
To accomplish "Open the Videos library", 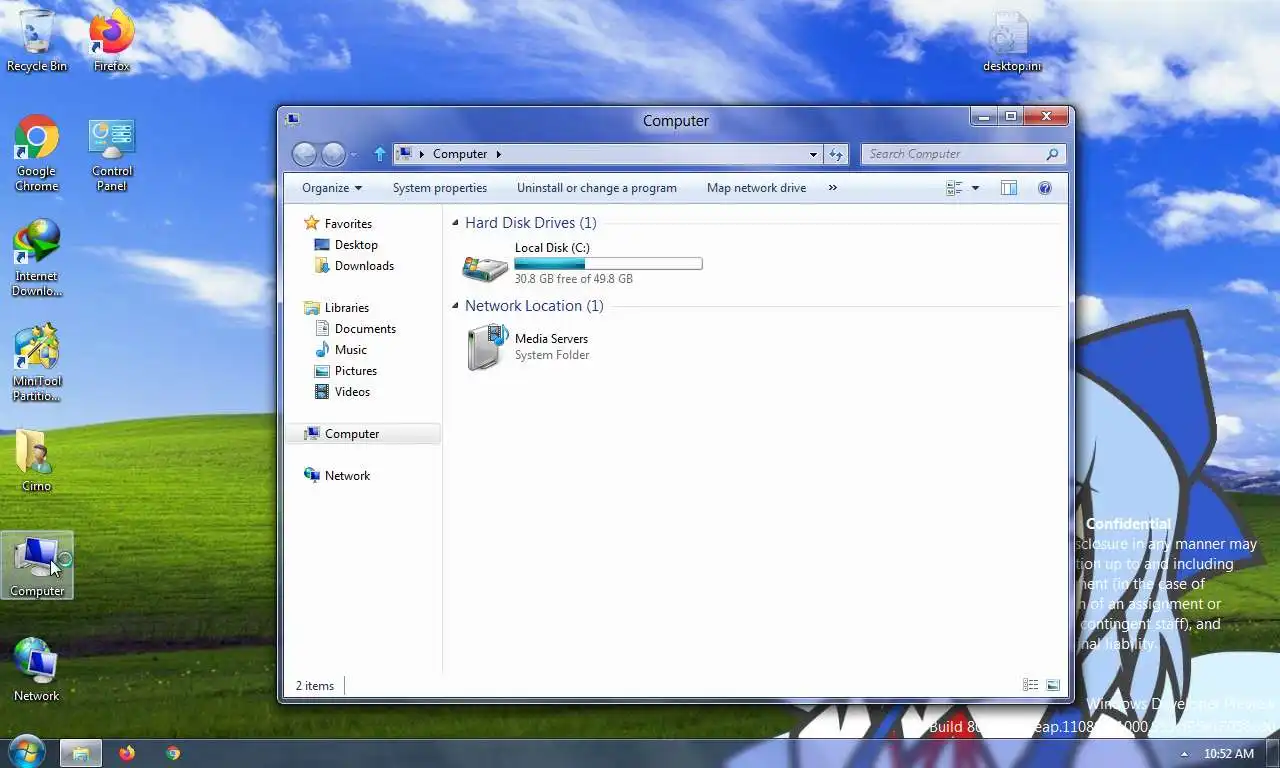I will tap(352, 392).
